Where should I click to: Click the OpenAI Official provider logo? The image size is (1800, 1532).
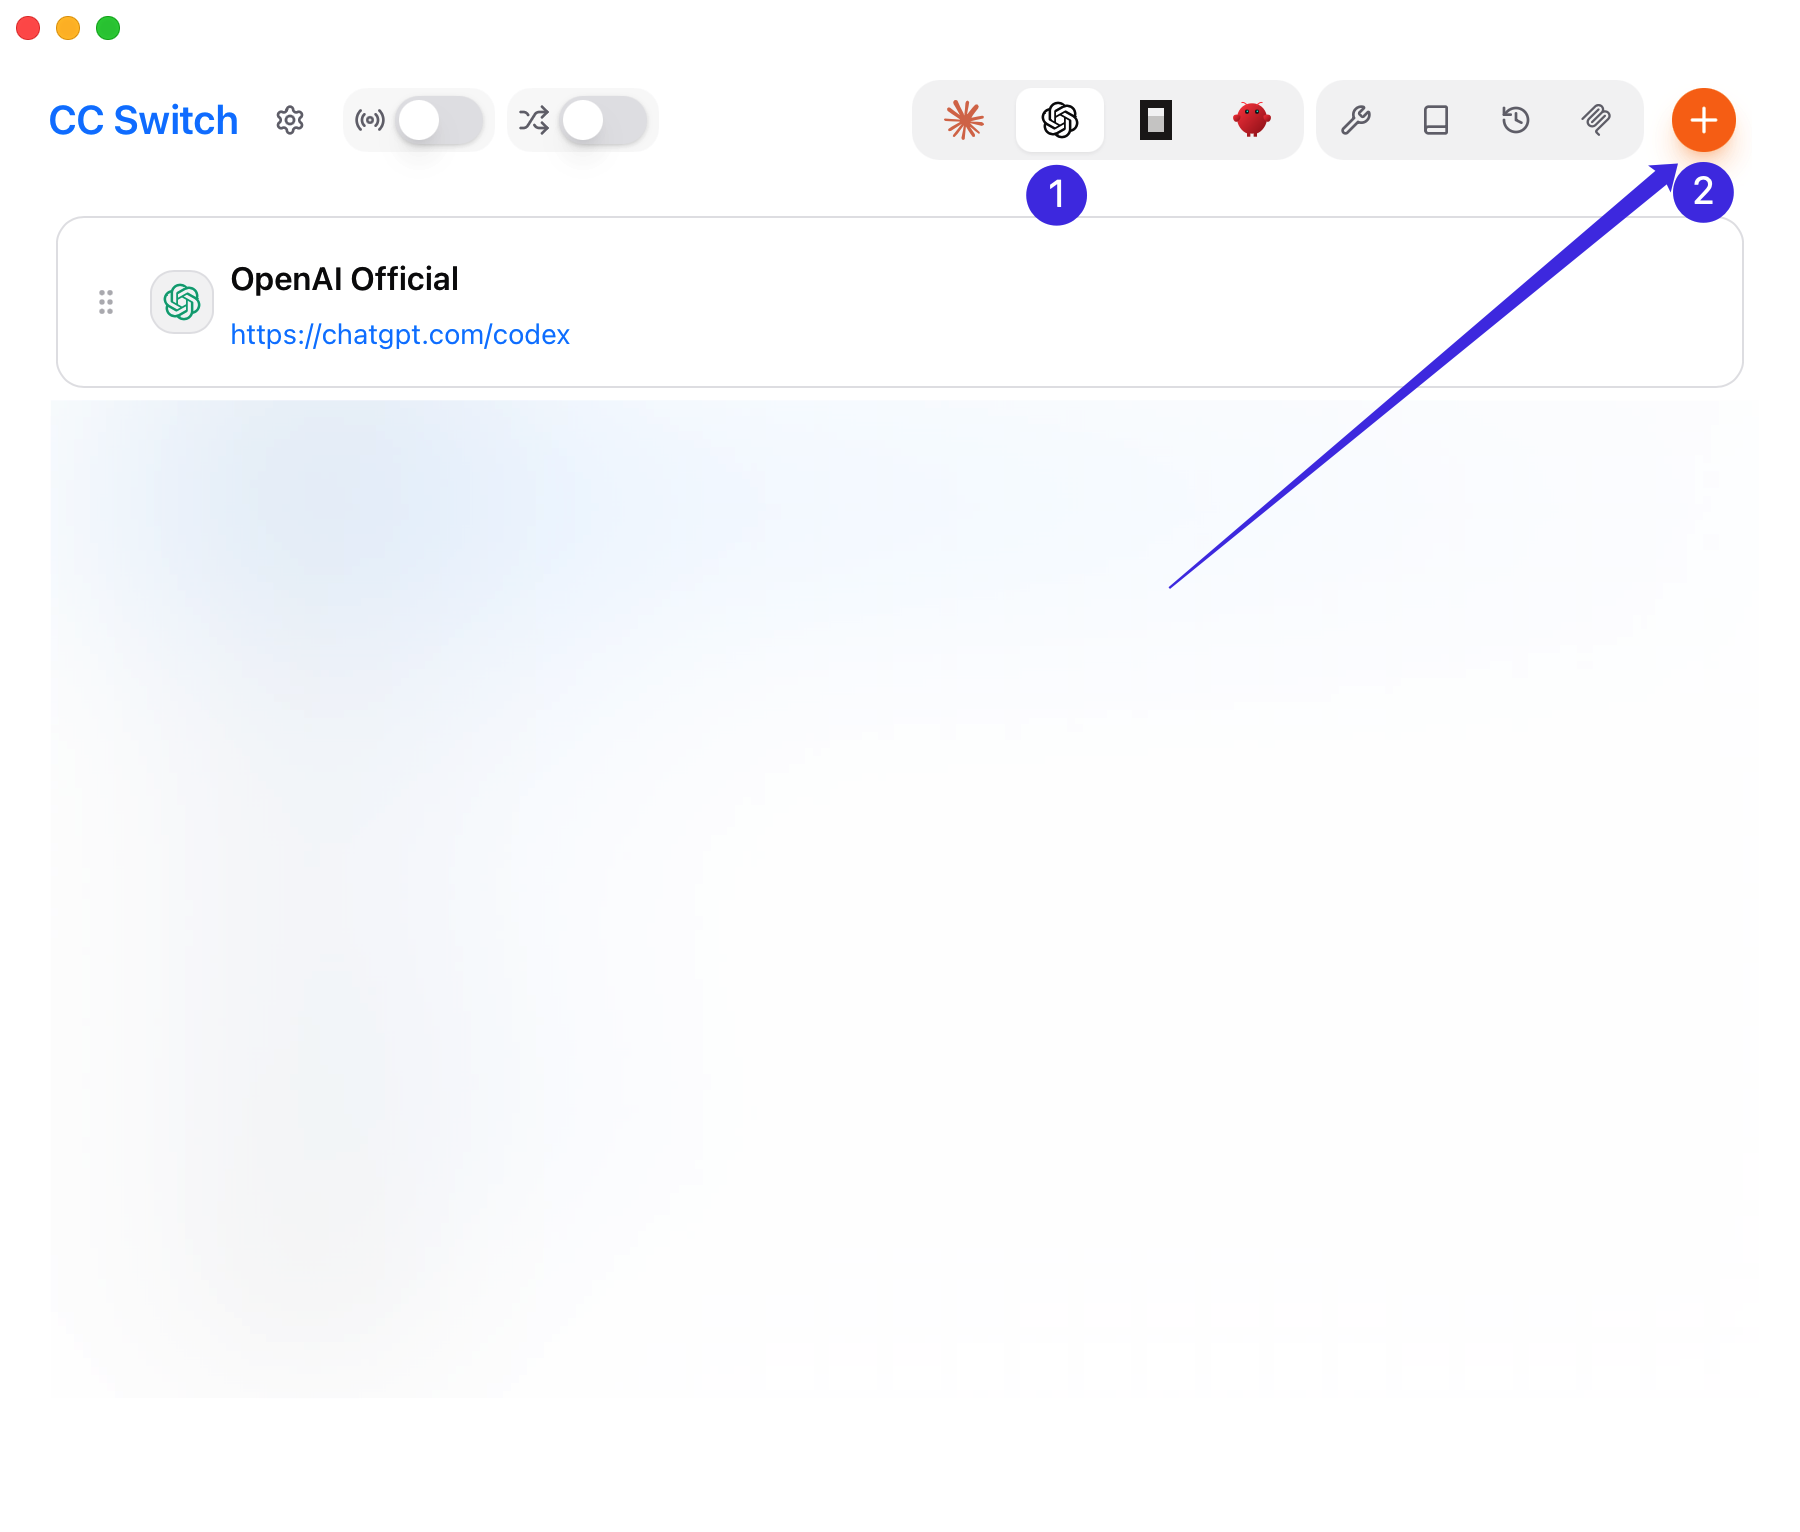point(182,302)
